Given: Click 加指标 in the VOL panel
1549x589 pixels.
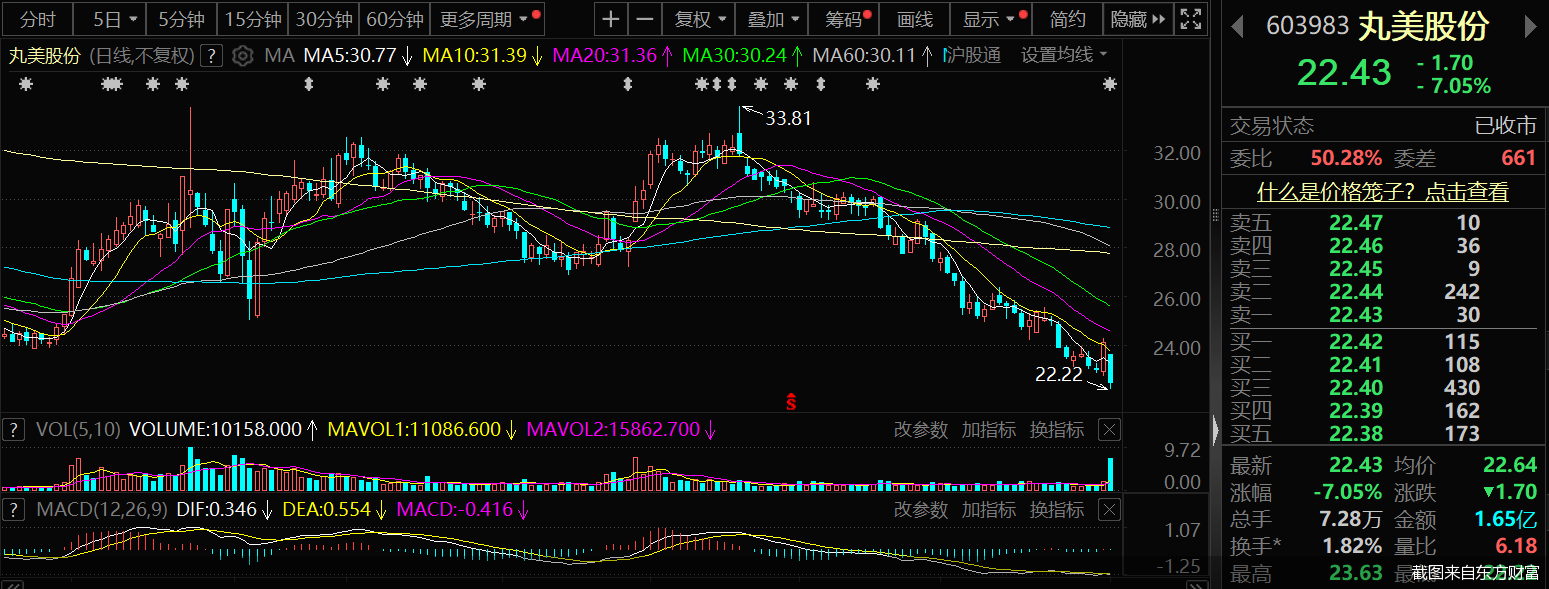Looking at the screenshot, I should click(x=989, y=430).
